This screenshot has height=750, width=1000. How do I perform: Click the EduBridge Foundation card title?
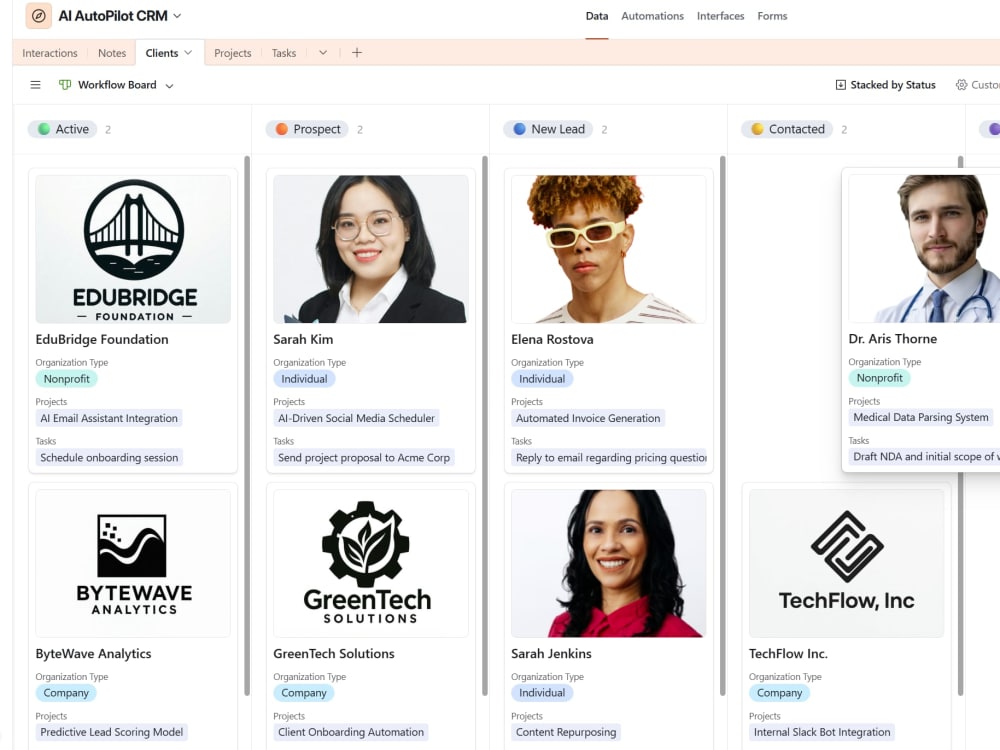pyautogui.click(x=102, y=339)
